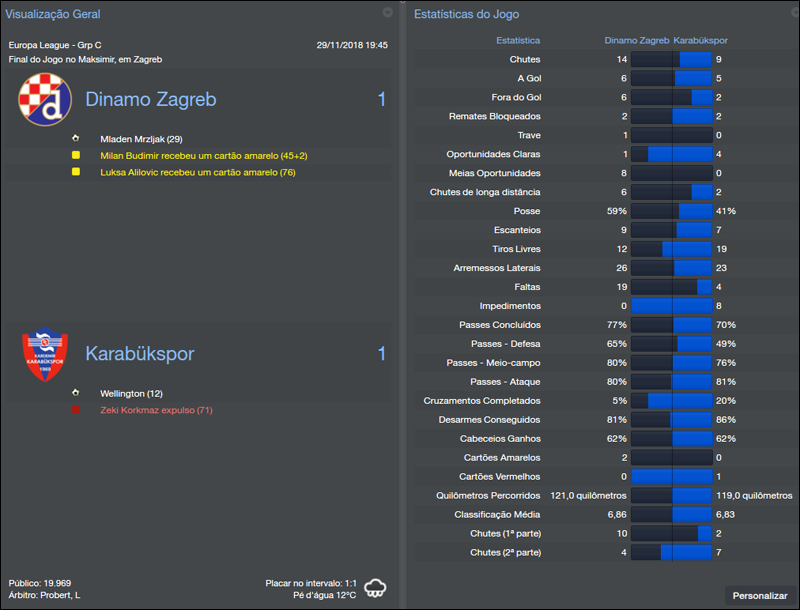Viewport: 800px width, 610px height.
Task: Click the Karabükspor club badge
Action: click(46, 356)
